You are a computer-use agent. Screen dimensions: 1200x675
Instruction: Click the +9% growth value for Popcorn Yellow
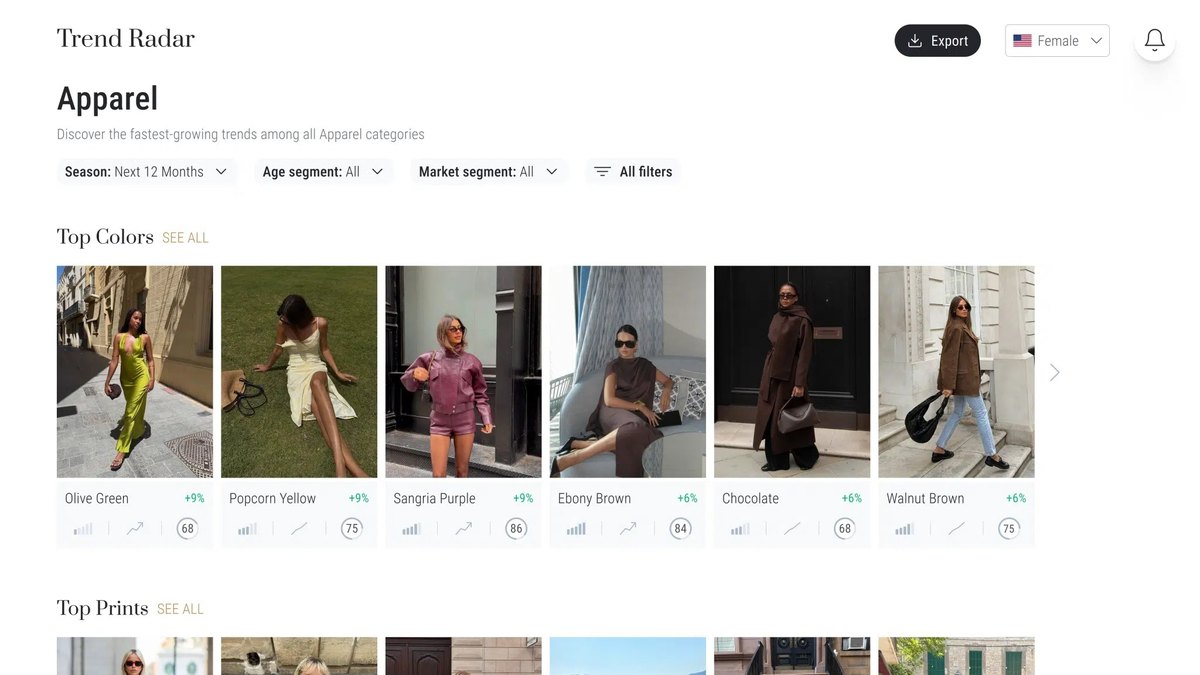pos(359,498)
